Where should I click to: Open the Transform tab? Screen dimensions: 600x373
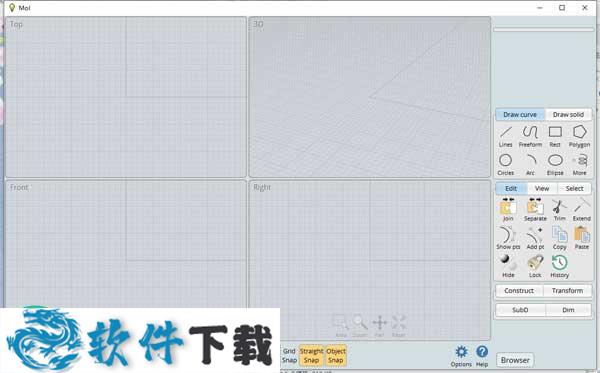click(x=567, y=291)
